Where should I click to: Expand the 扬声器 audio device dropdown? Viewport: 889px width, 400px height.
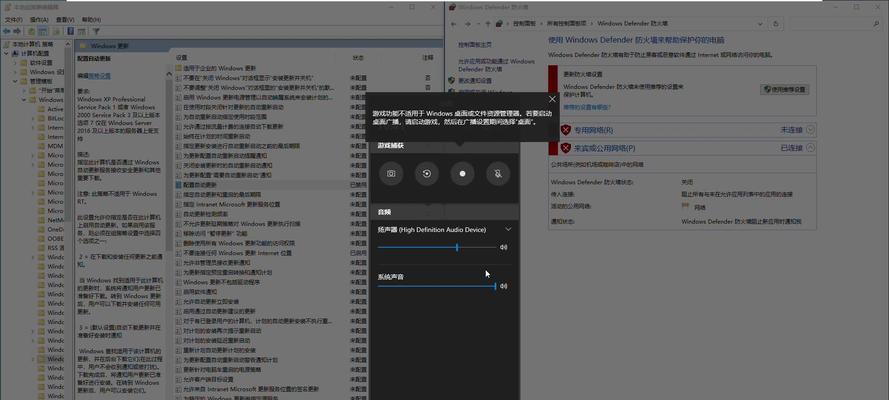pos(508,229)
